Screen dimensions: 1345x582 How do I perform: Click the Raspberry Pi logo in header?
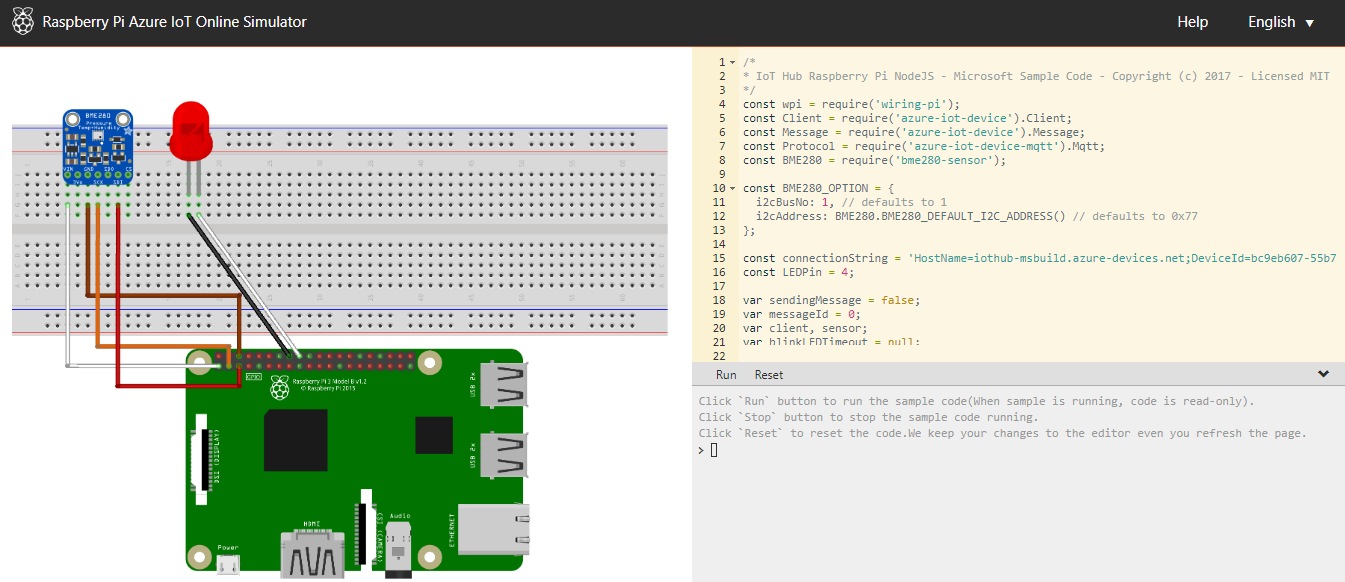24,22
